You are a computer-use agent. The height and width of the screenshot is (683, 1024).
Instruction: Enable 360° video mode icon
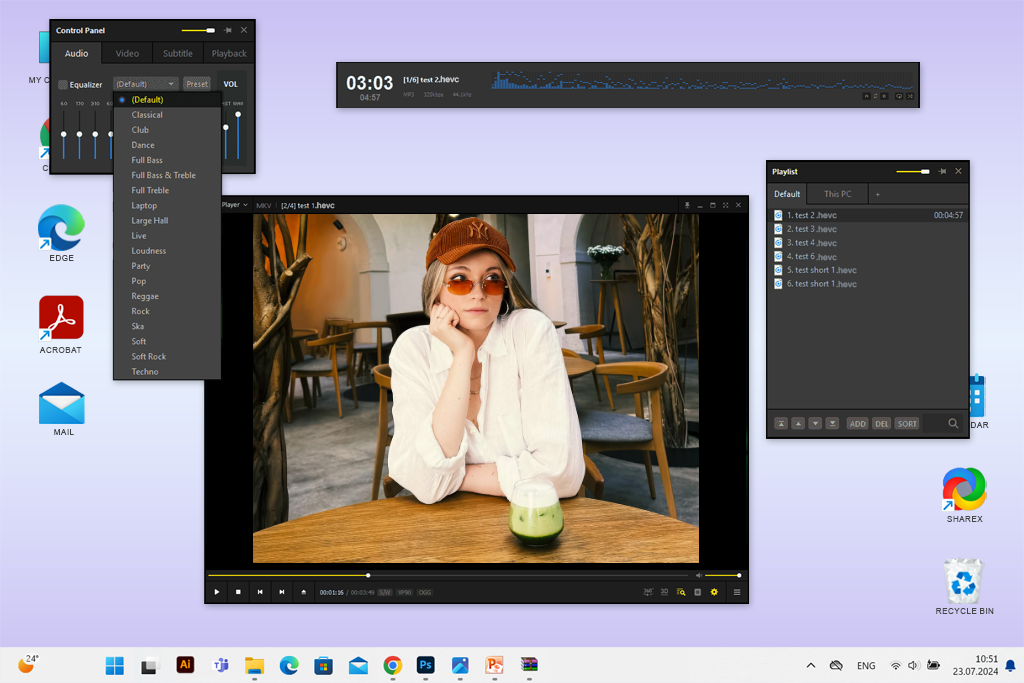tap(648, 592)
